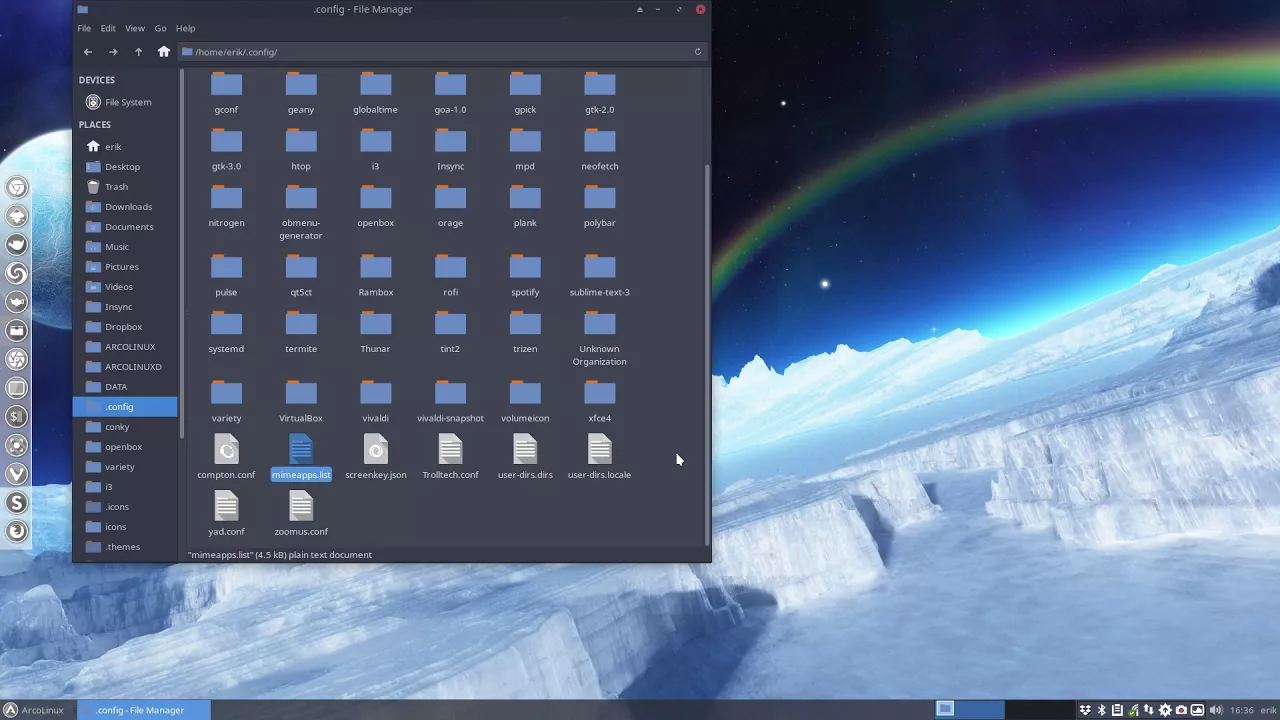Select the htop folder

[301, 150]
